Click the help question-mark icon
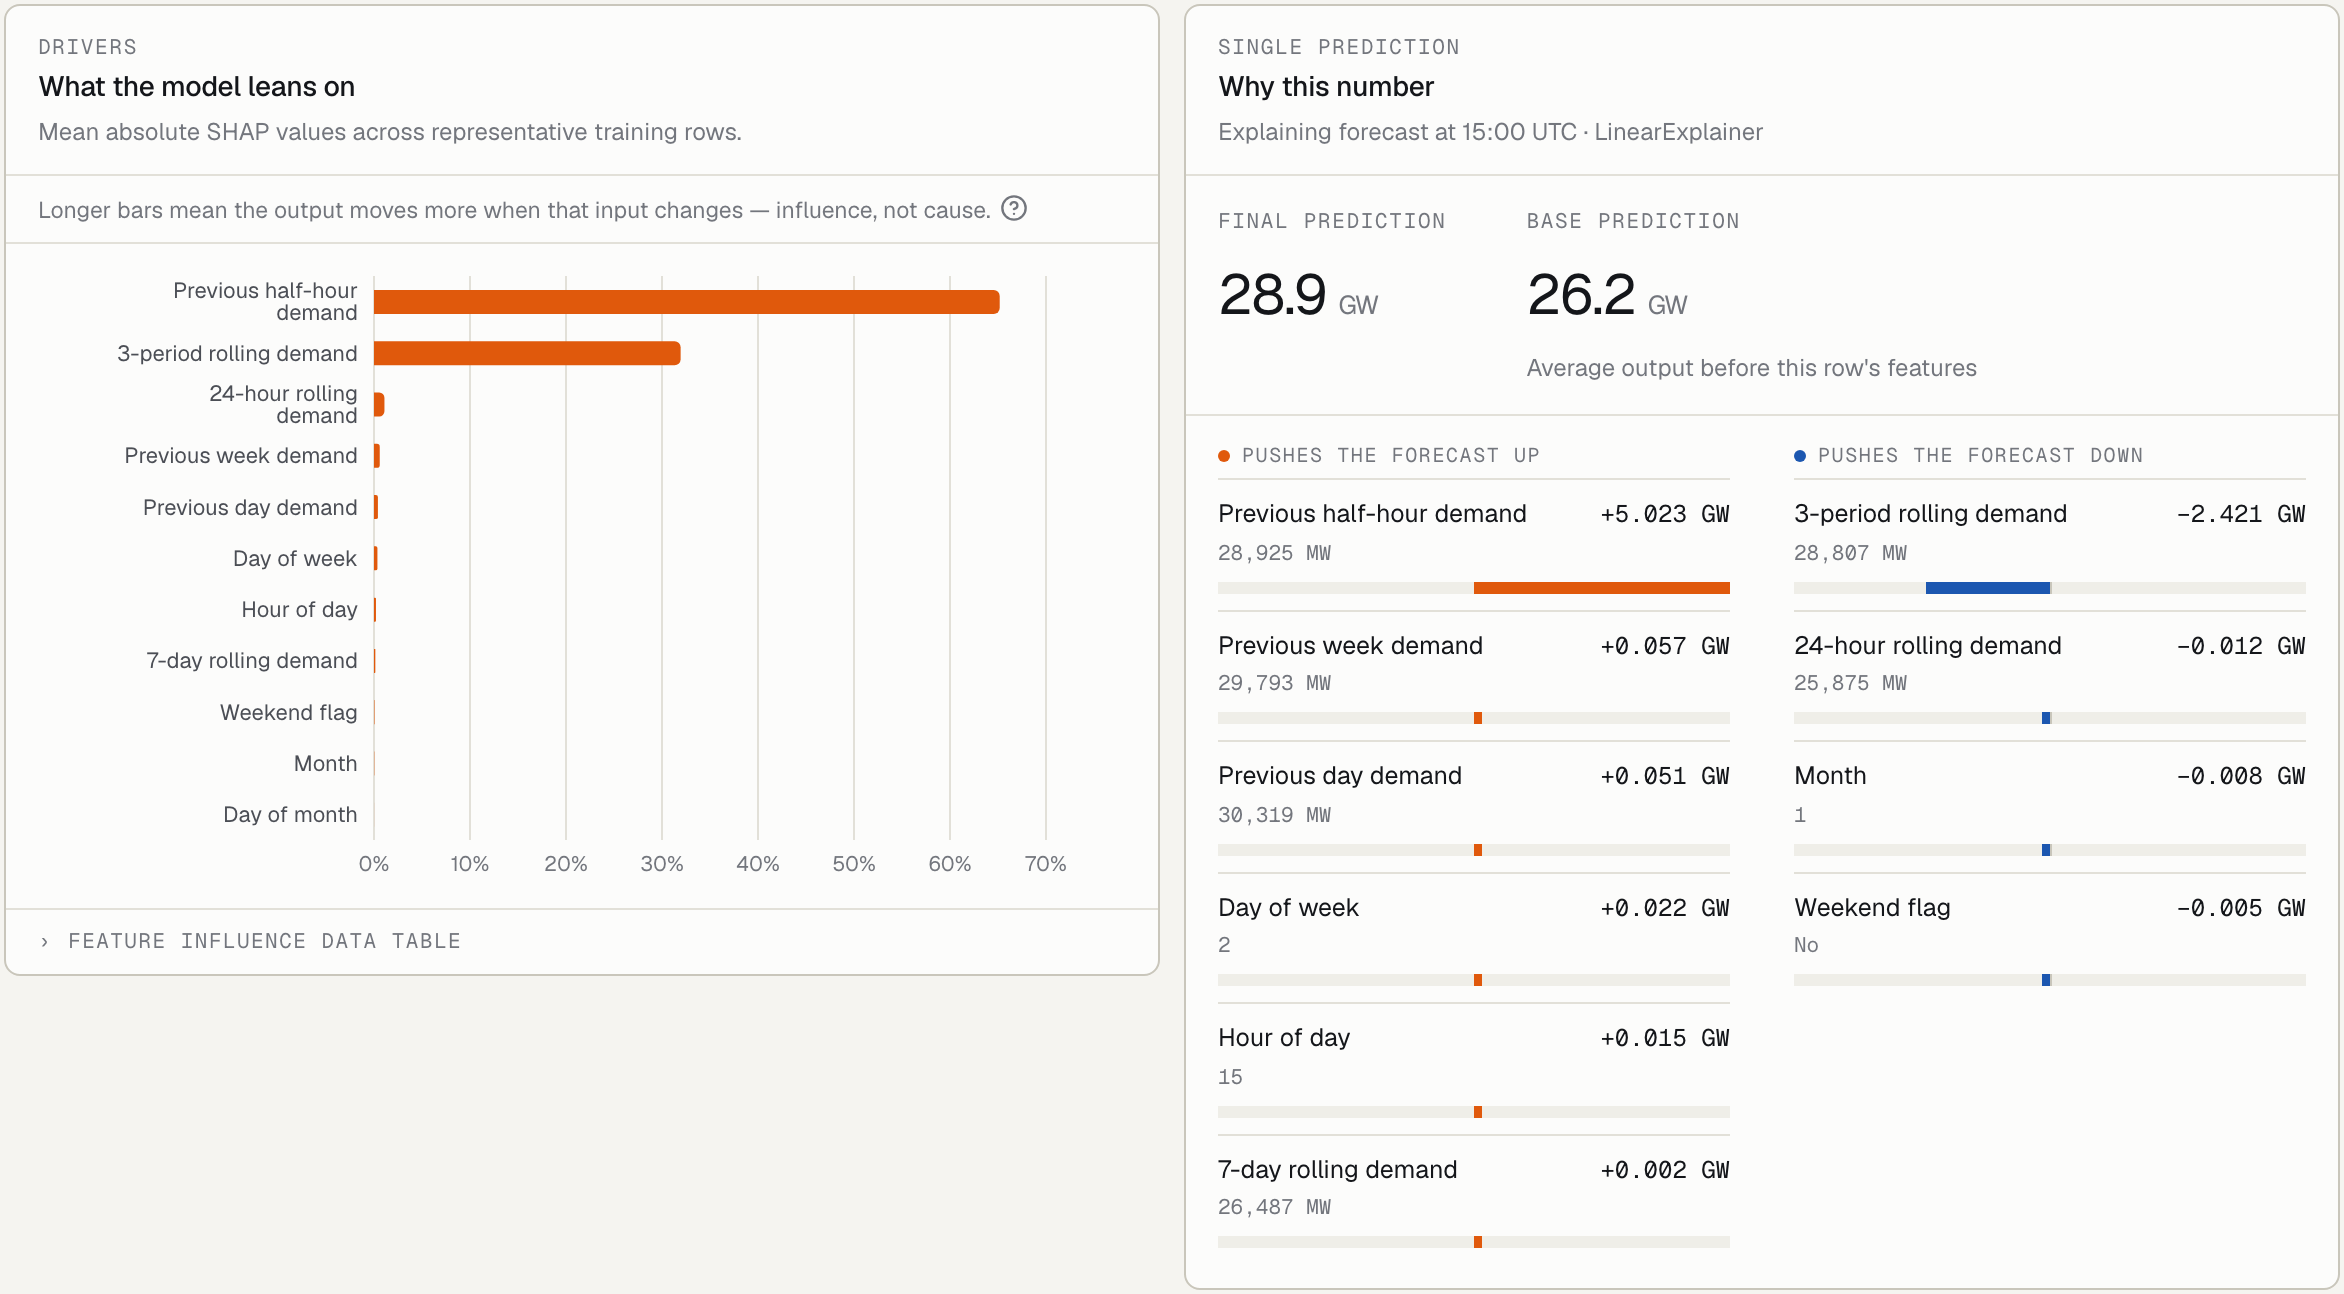2344x1294 pixels. [1014, 208]
